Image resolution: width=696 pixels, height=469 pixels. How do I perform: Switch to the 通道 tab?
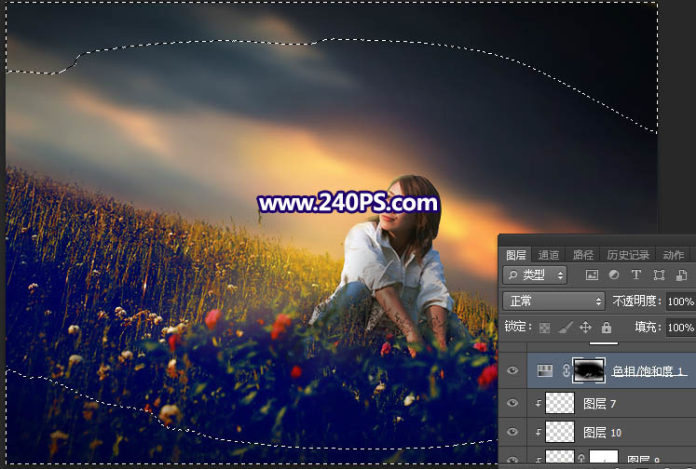[x=549, y=255]
